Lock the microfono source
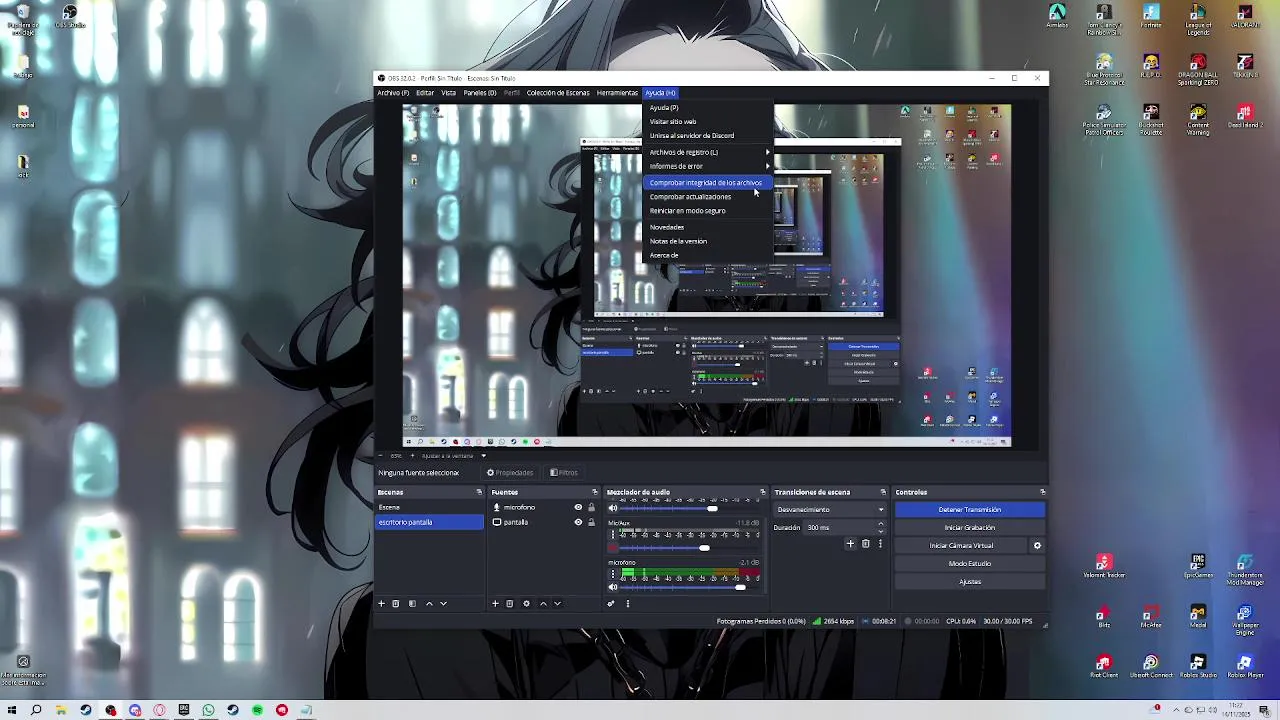This screenshot has height=720, width=1280. click(x=591, y=508)
